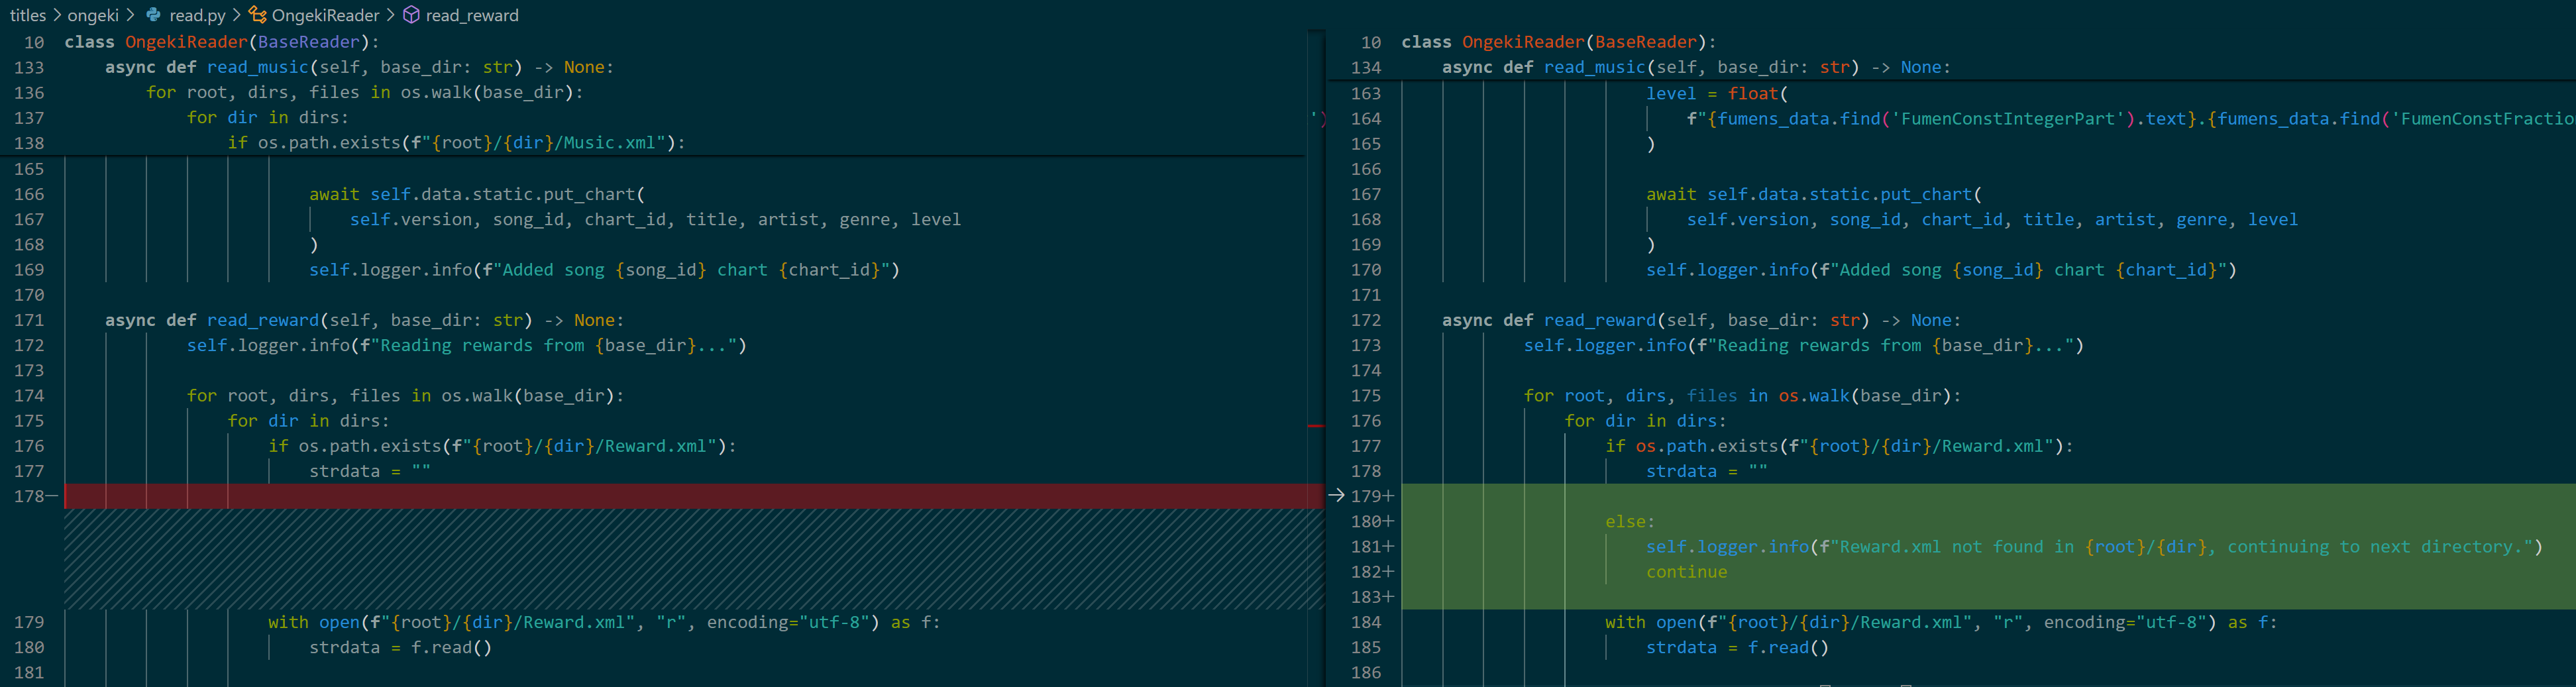Click 'Added song' logger line 170 in right pane

click(x=1941, y=270)
